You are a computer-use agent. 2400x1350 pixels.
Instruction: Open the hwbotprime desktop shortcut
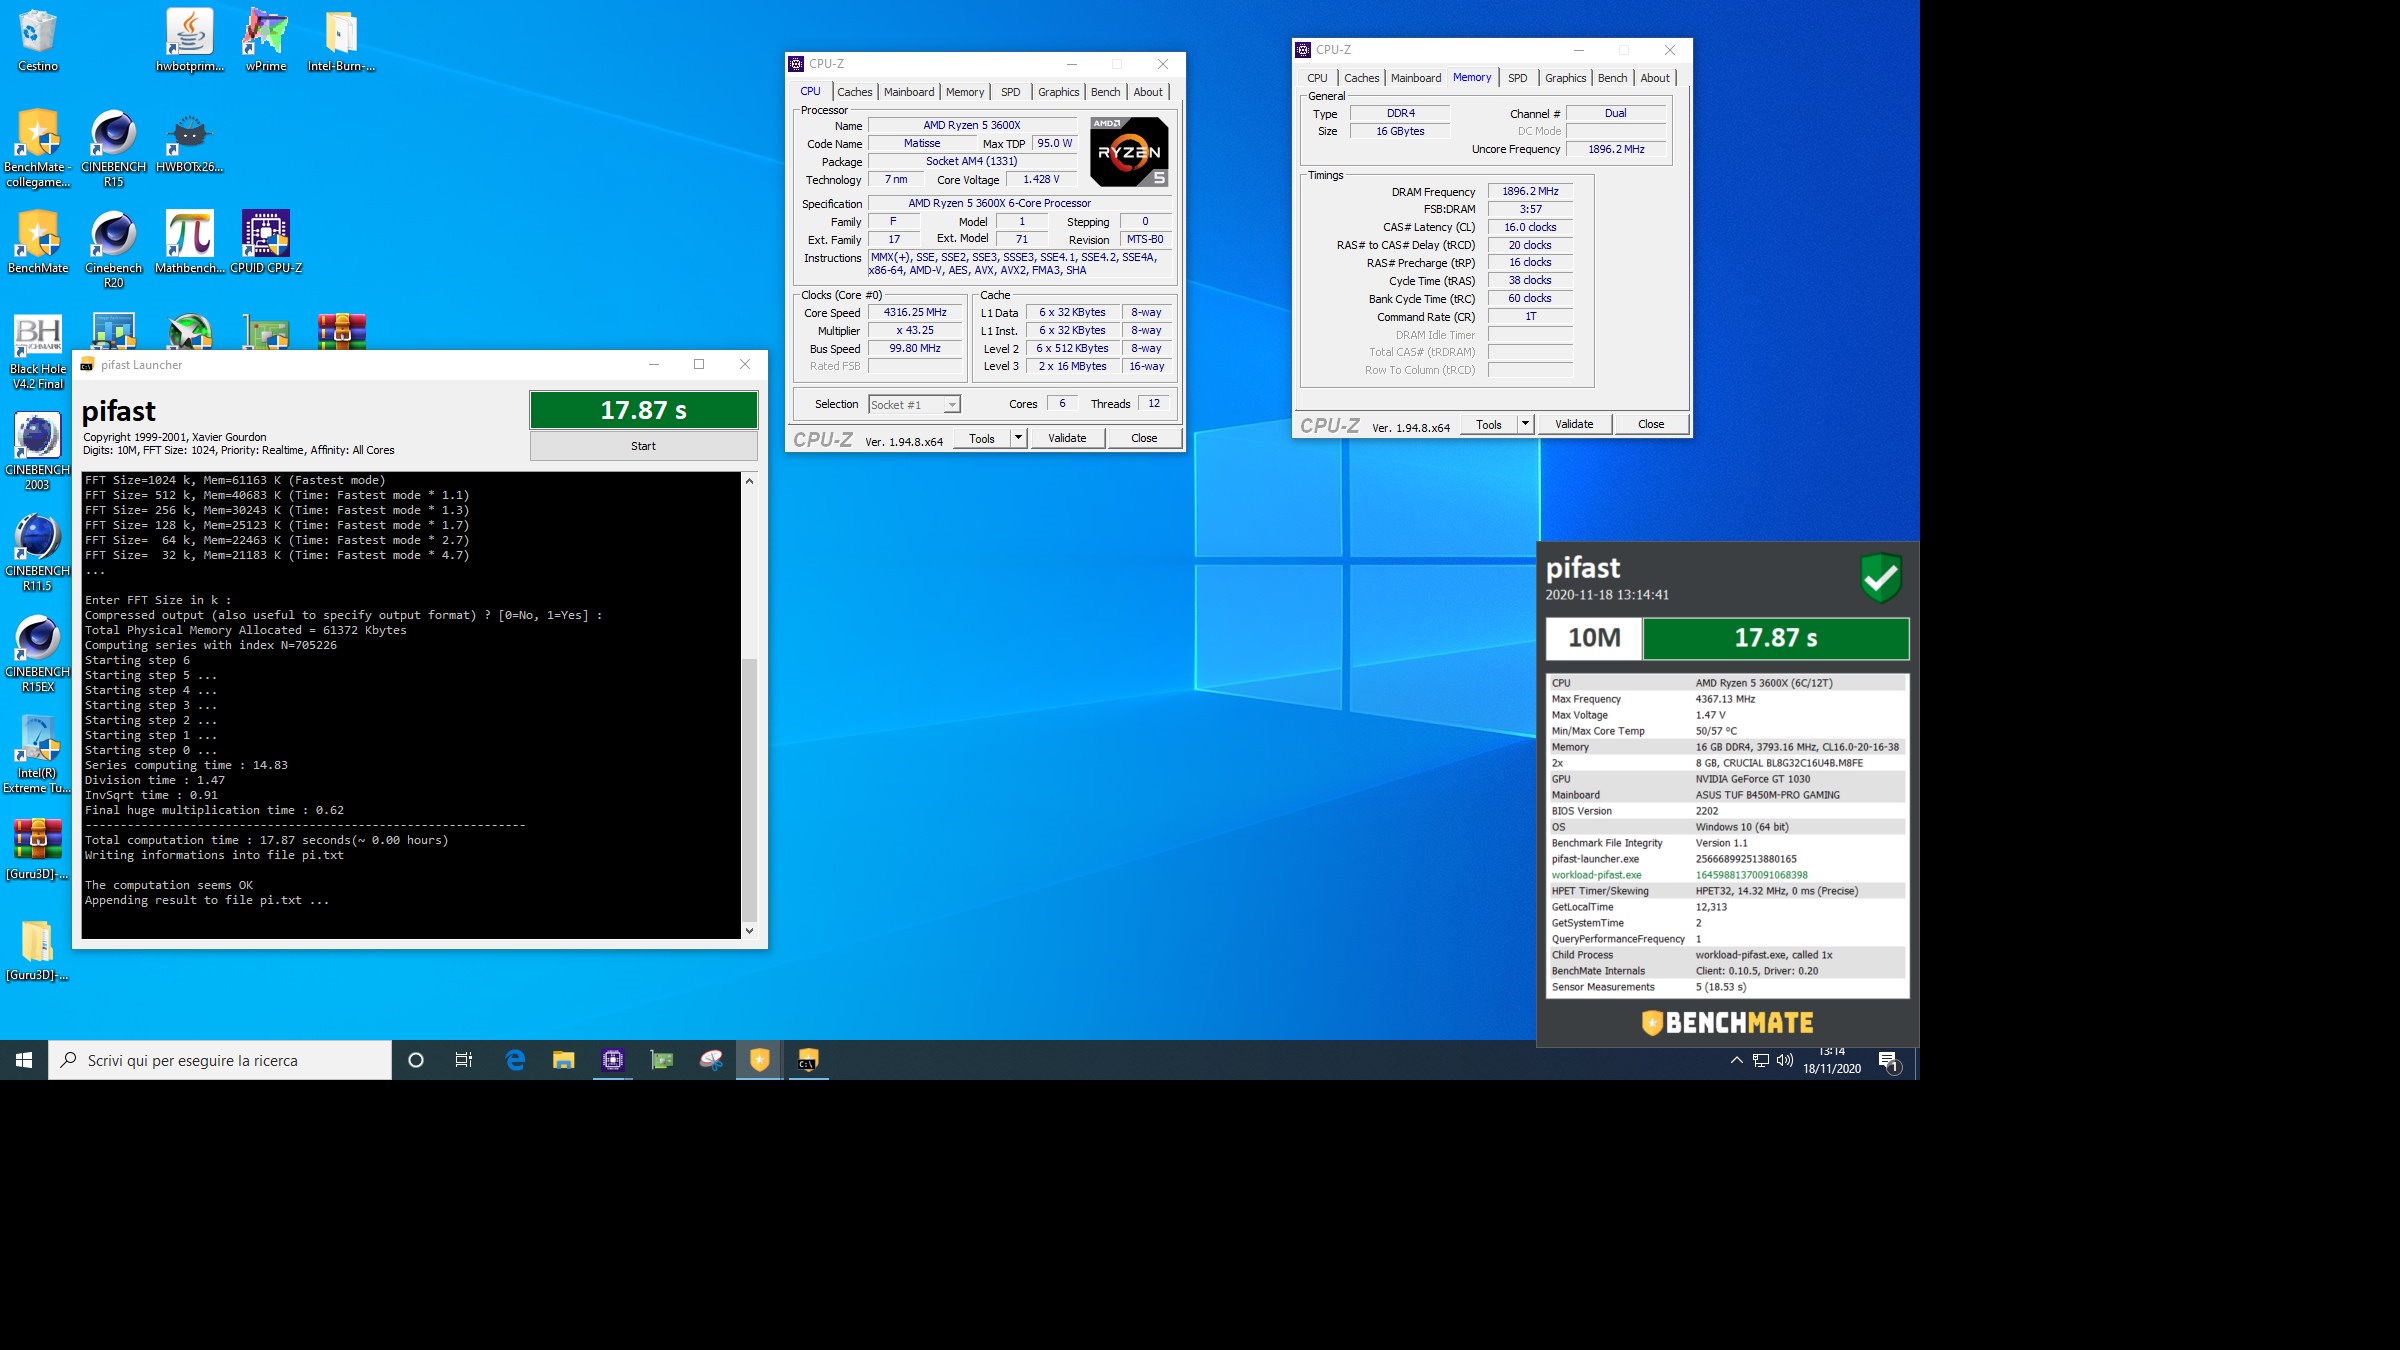coord(190,40)
